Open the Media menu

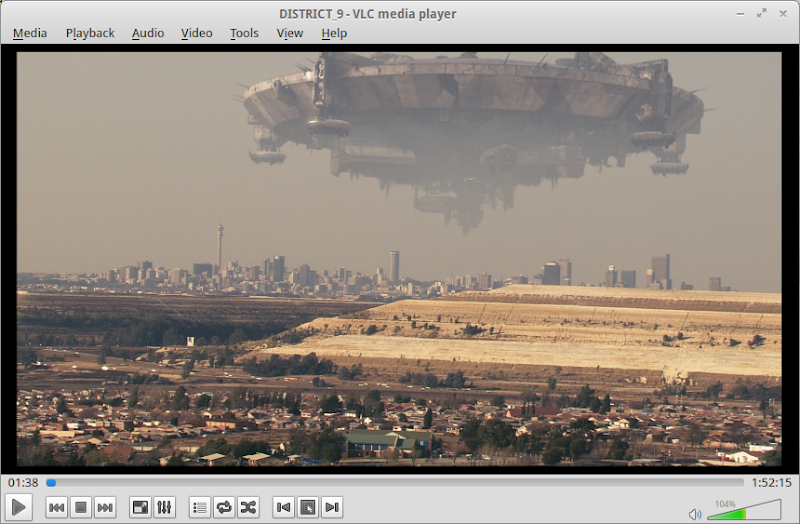30,33
